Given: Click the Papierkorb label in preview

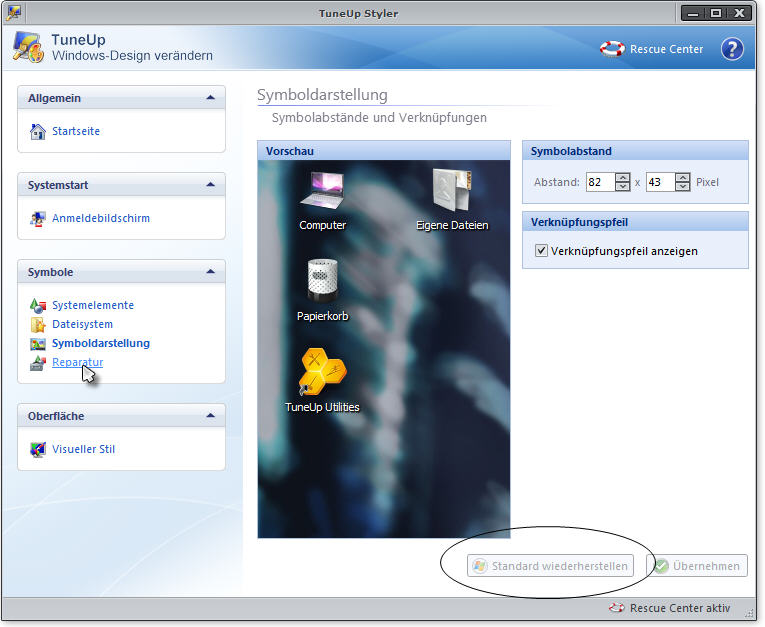Looking at the screenshot, I should (x=322, y=316).
